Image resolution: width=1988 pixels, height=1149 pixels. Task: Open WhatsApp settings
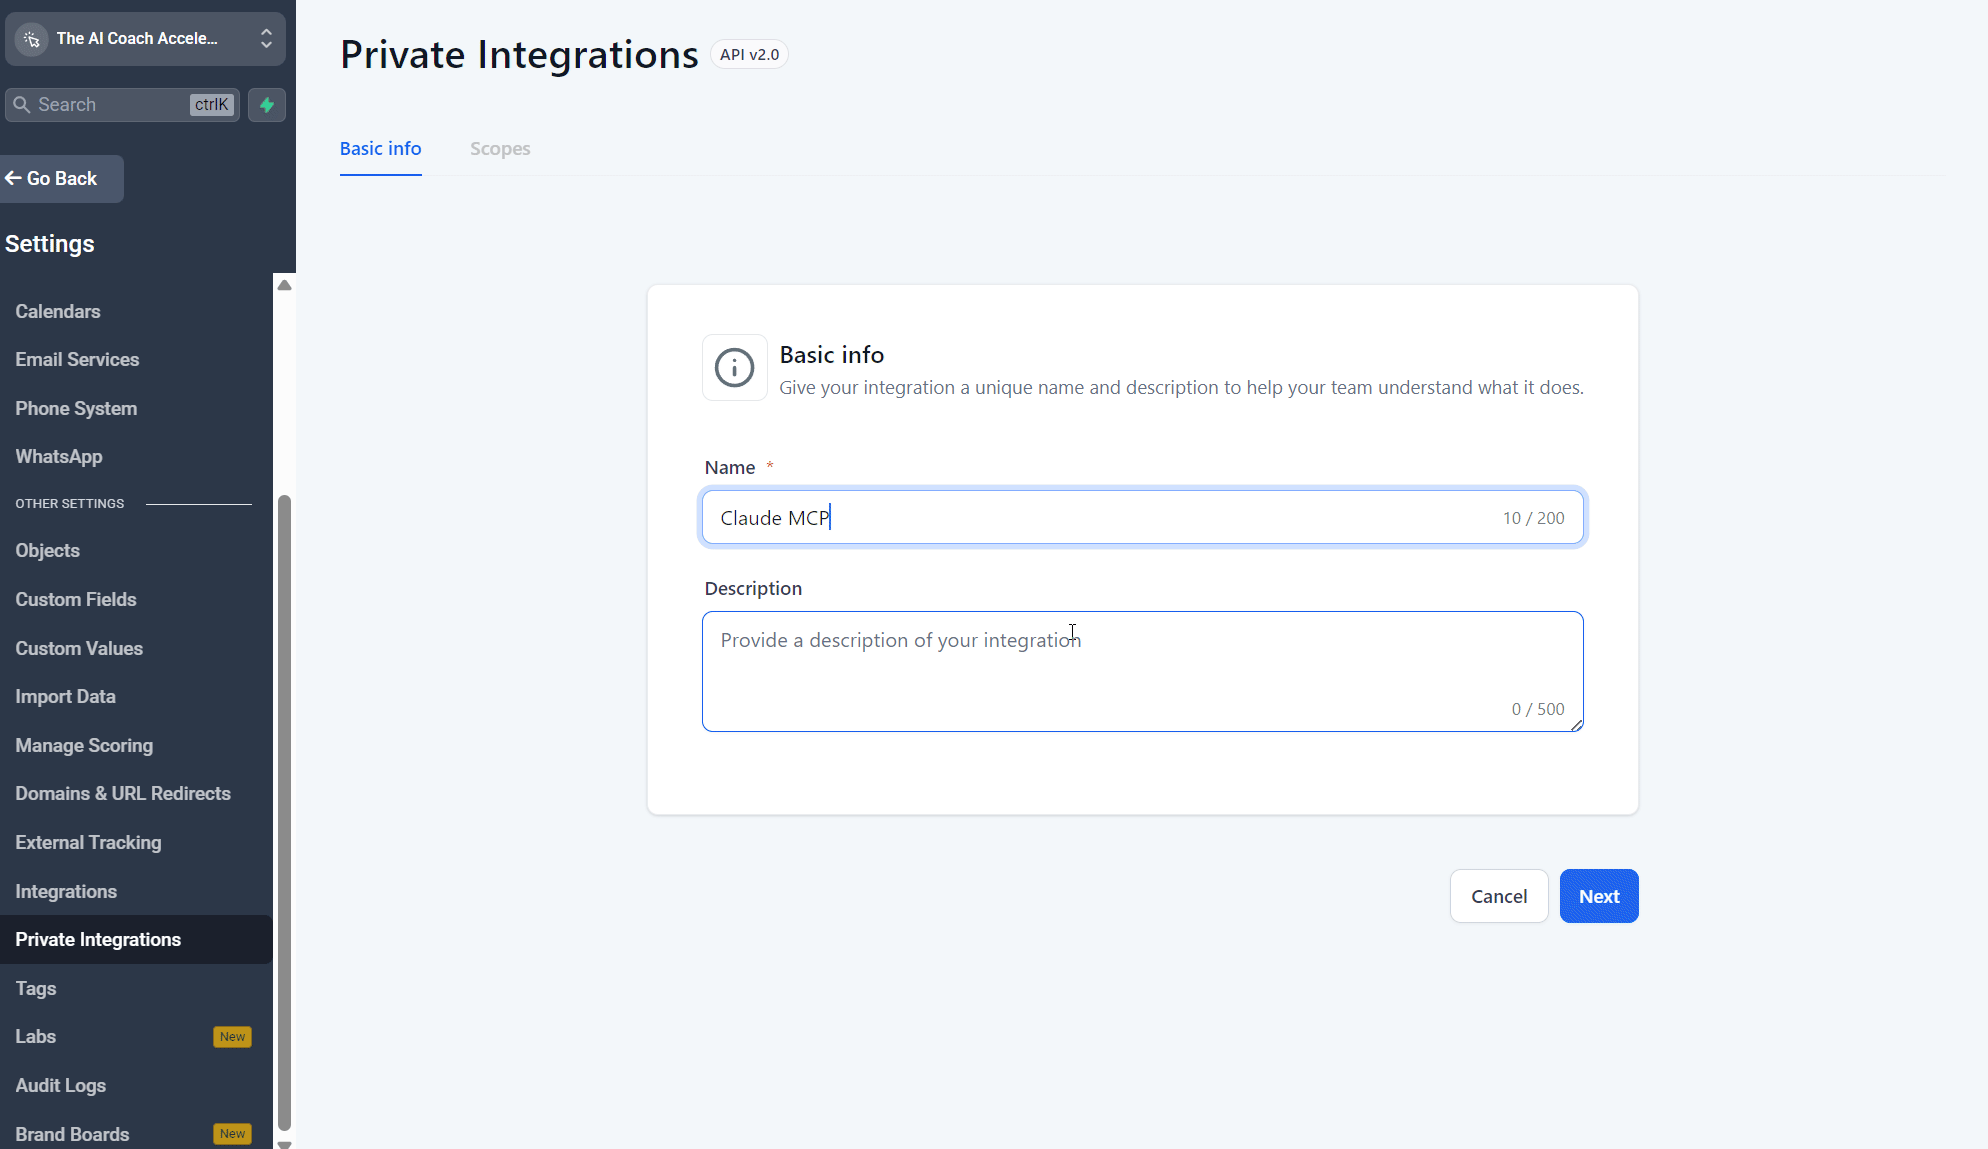(x=59, y=457)
